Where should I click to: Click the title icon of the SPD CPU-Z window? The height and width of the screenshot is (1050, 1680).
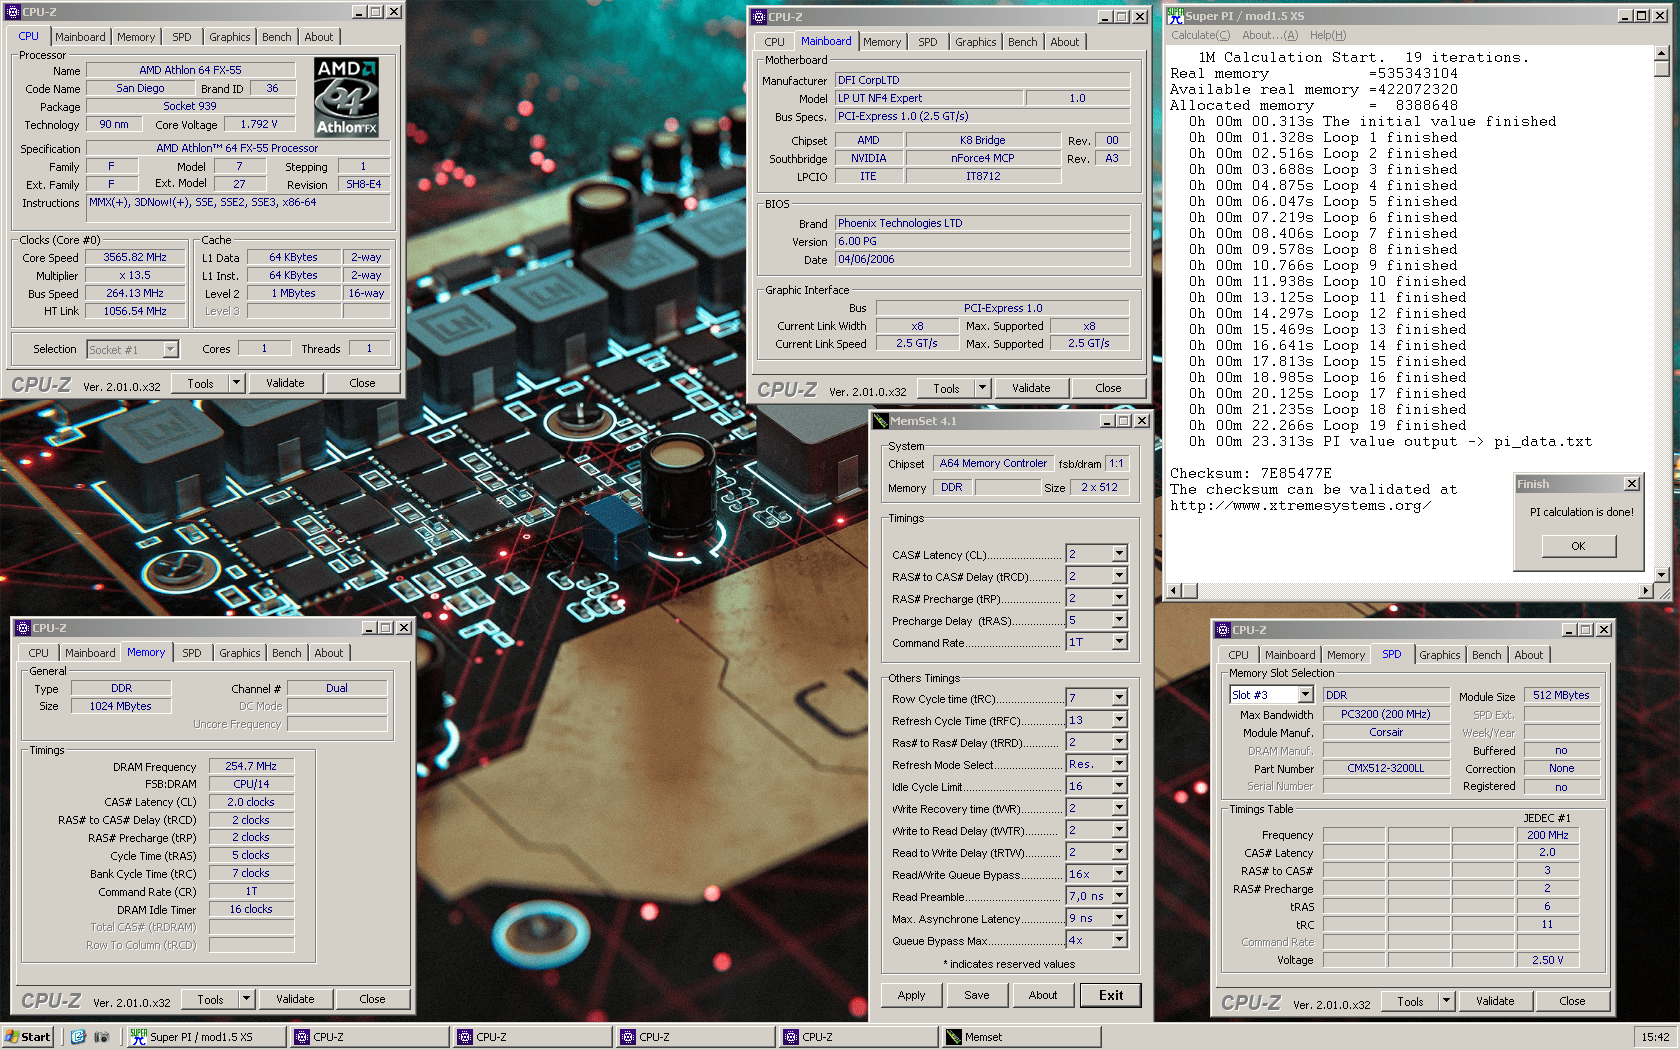coord(1223,630)
